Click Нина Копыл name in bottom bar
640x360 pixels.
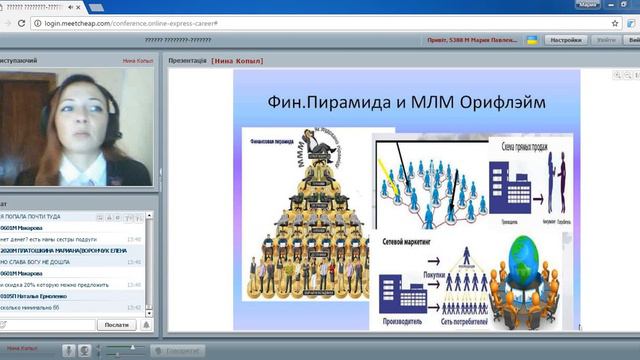click(x=22, y=349)
